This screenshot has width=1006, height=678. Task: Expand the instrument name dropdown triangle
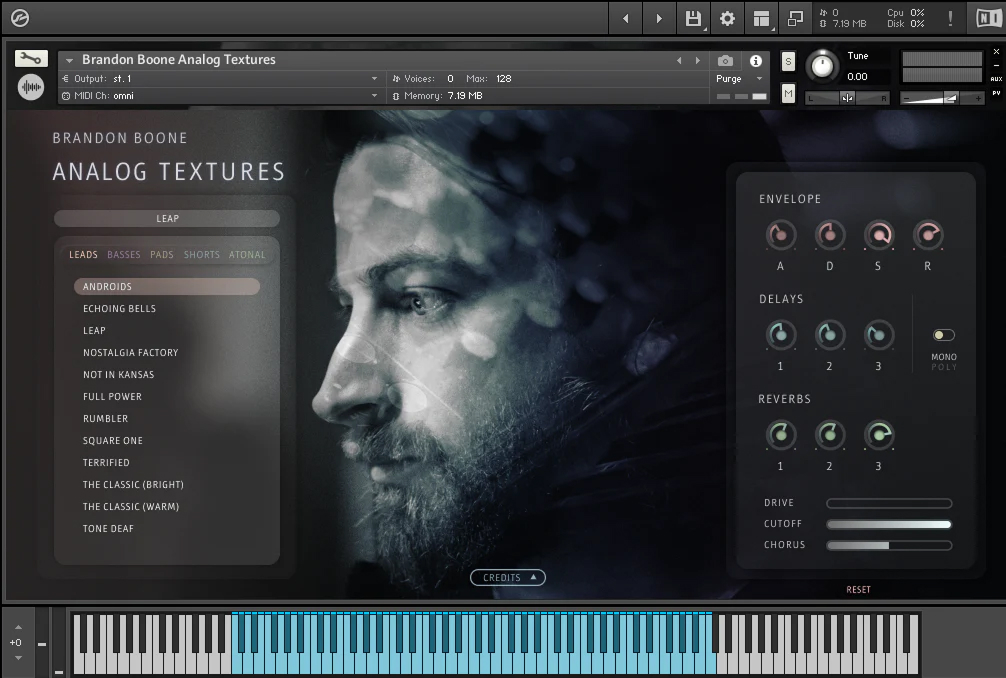pyautogui.click(x=69, y=60)
